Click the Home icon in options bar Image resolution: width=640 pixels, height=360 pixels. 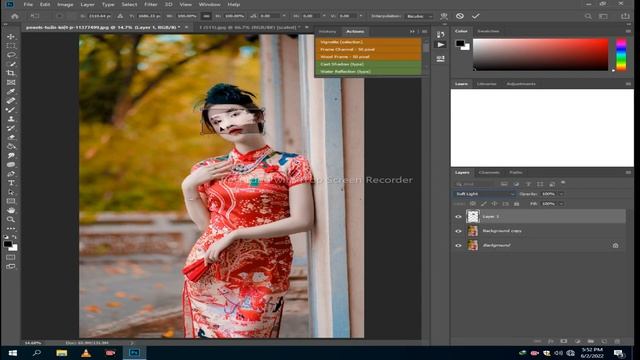(x=15, y=16)
